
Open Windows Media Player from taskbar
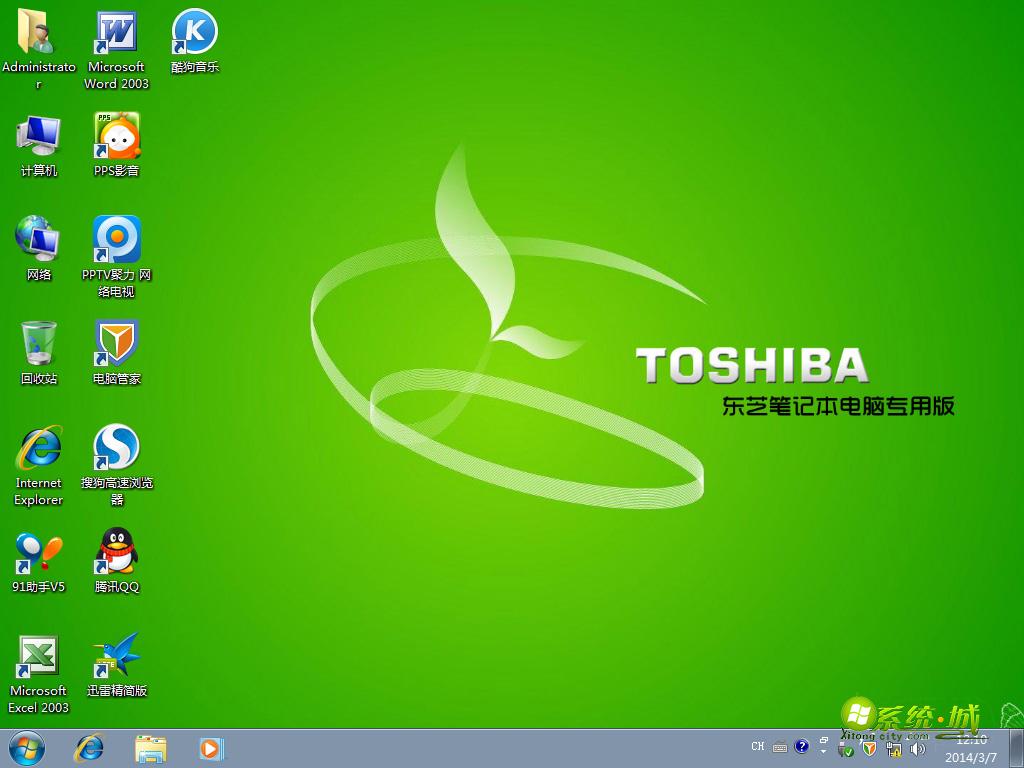[x=211, y=748]
